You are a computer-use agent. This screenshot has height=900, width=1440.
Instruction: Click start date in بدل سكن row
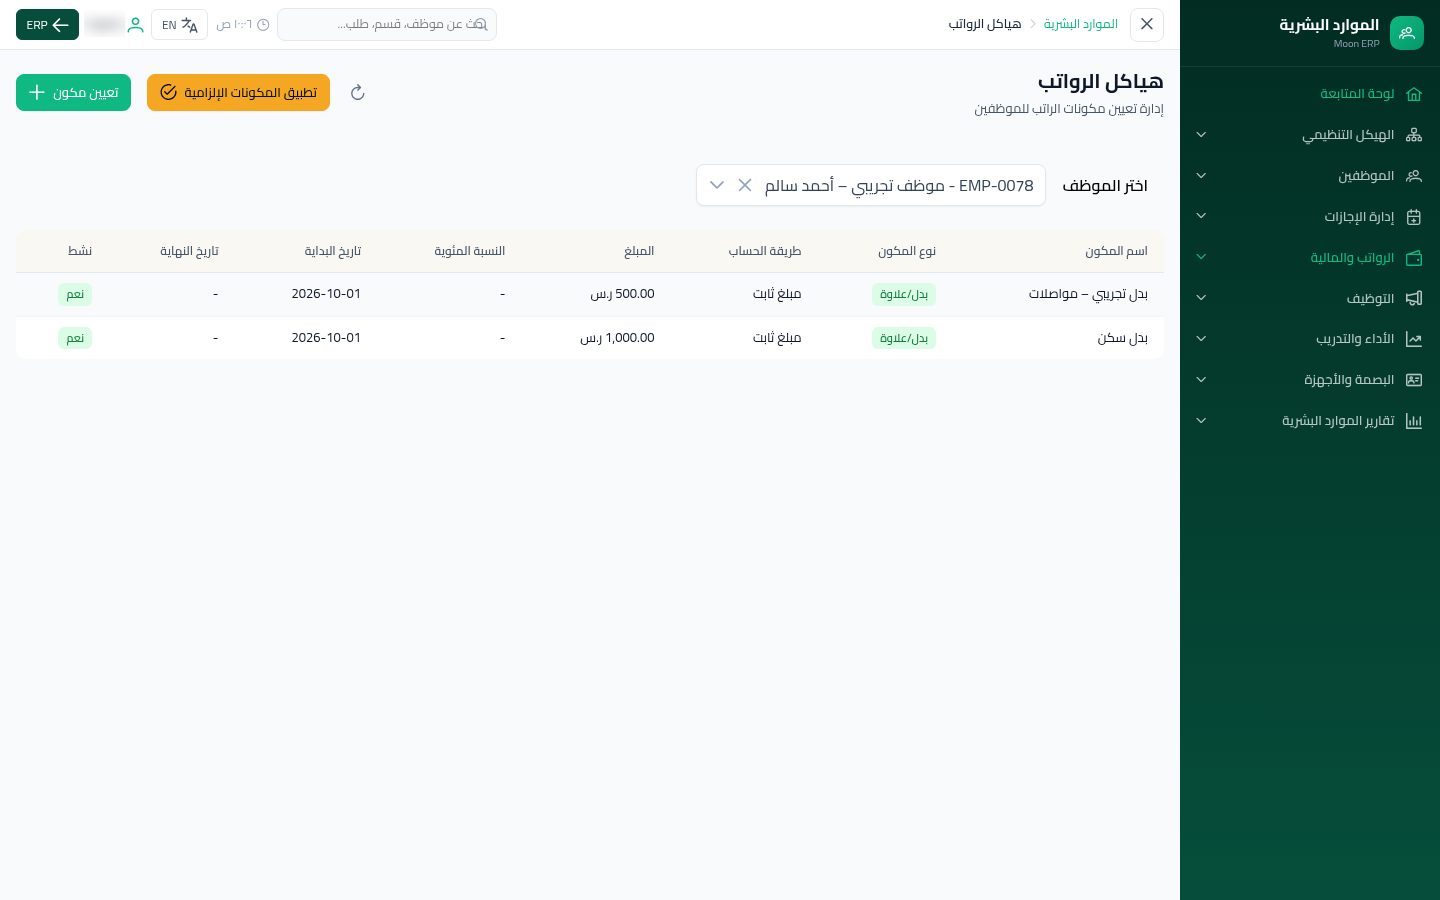click(326, 338)
